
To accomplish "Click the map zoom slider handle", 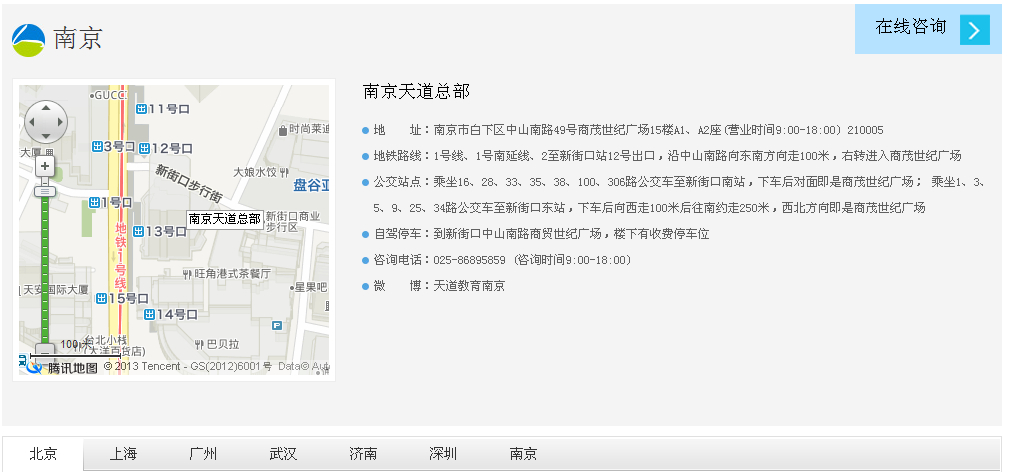I will [44, 190].
